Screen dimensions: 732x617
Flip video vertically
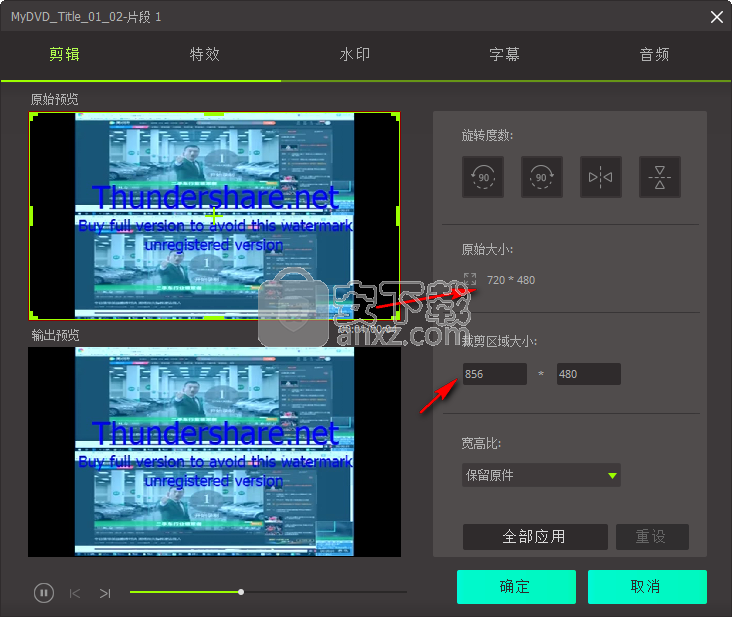point(659,177)
